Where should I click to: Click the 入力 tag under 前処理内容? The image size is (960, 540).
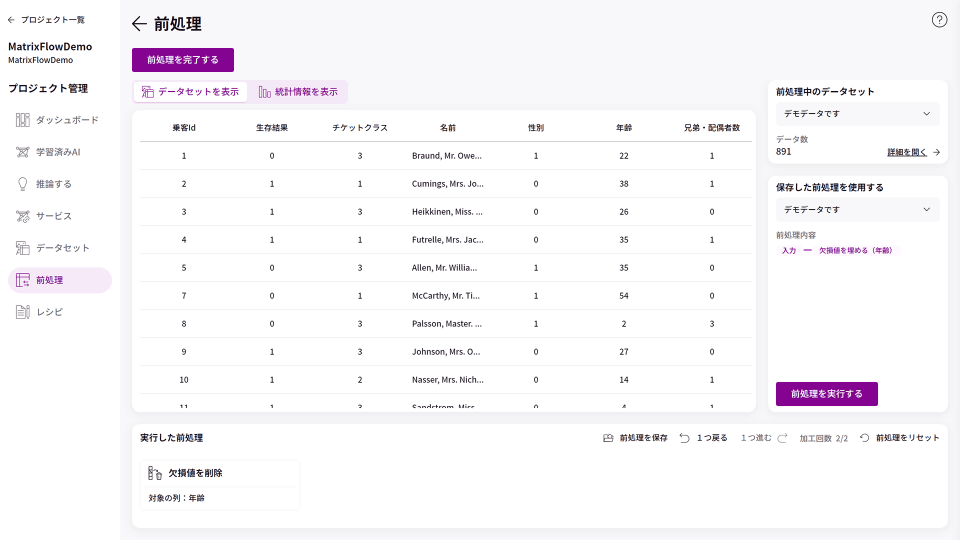789,250
